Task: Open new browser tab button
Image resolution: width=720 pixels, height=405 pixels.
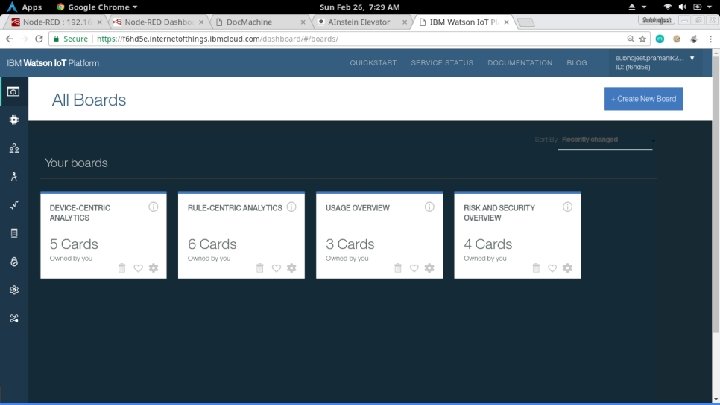Action: [x=525, y=22]
